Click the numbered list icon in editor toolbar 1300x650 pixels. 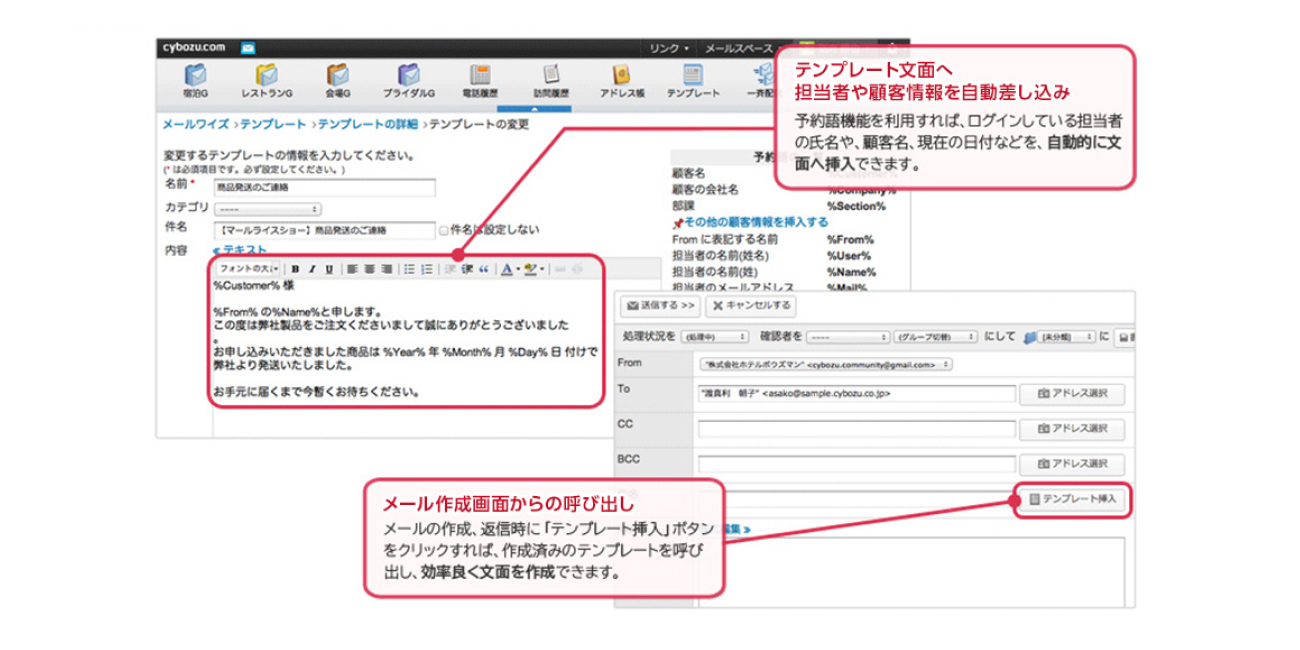click(428, 271)
